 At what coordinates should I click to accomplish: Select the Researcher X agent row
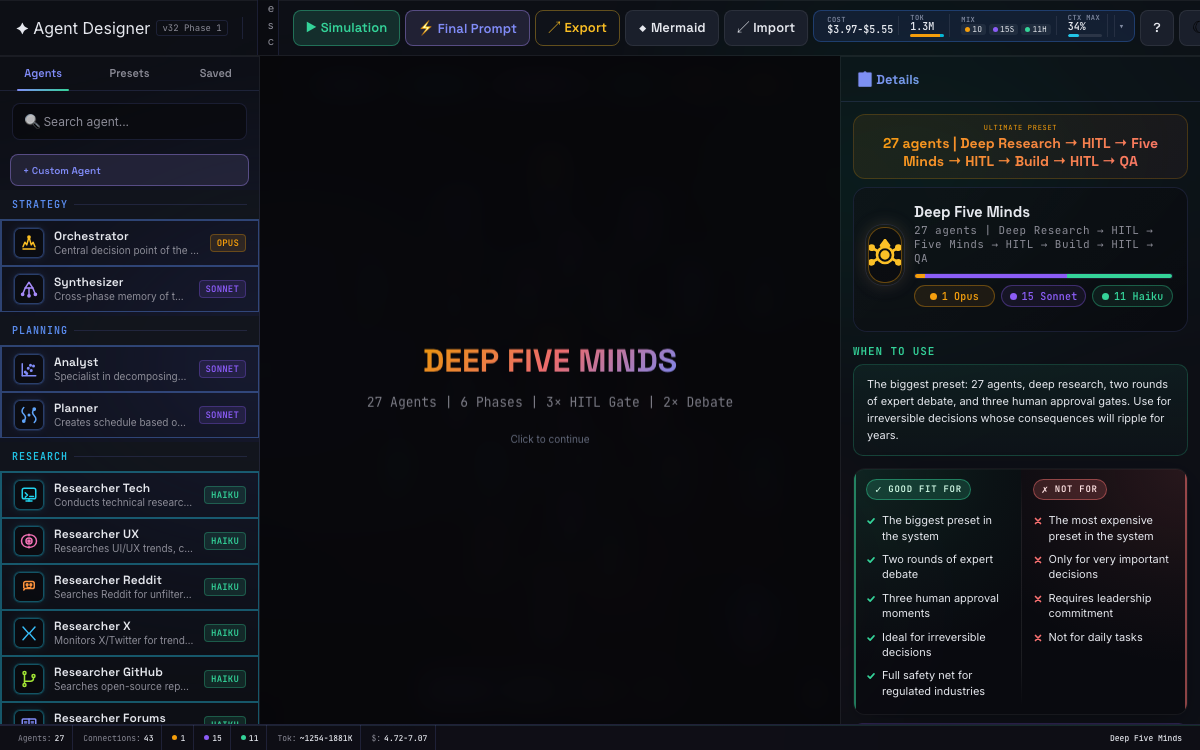[x=129, y=633]
